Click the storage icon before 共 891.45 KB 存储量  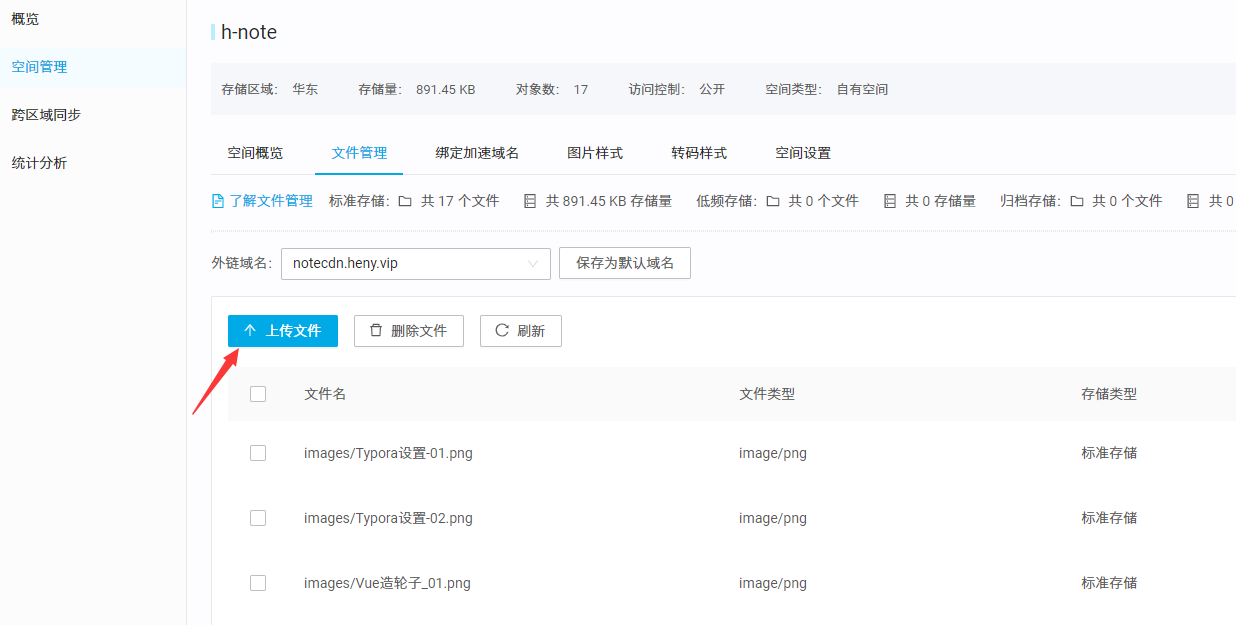(530, 201)
